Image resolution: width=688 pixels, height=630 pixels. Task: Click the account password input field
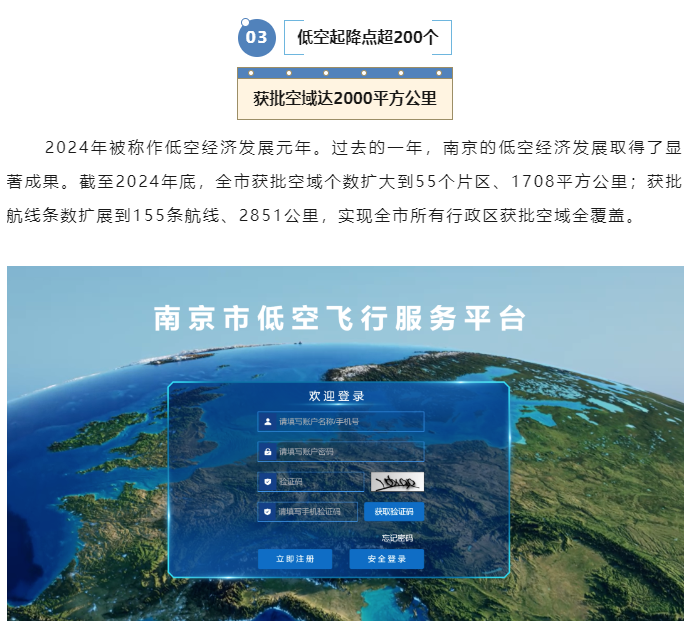(x=340, y=451)
